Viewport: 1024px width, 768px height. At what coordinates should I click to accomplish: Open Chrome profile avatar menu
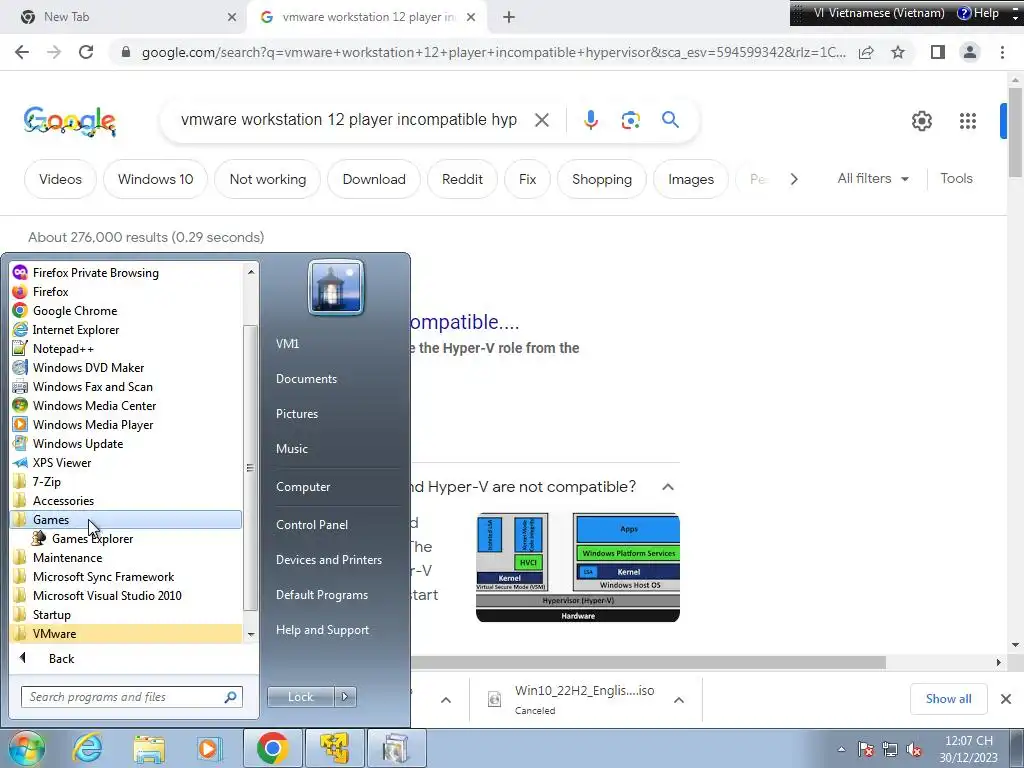(970, 52)
